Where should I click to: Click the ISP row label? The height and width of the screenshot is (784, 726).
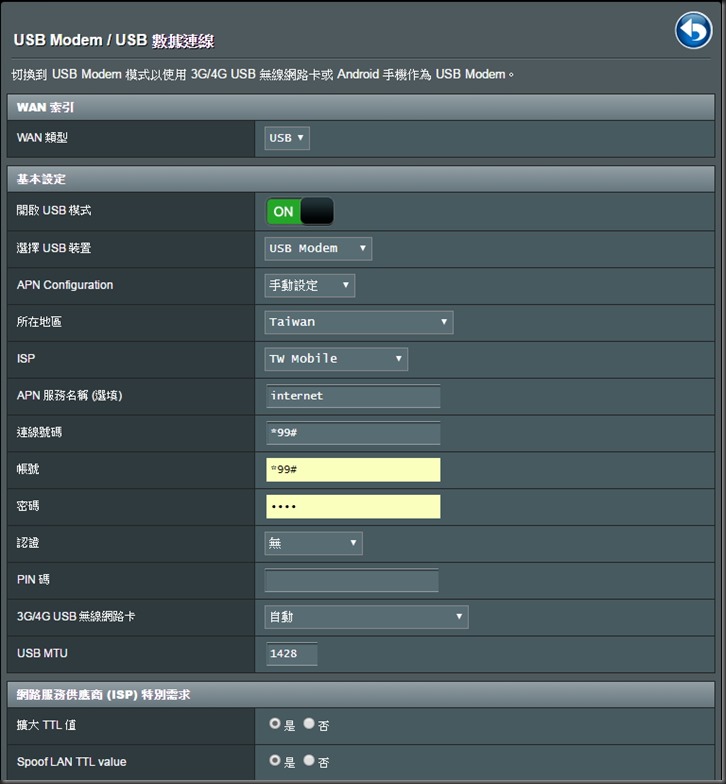click(26, 358)
